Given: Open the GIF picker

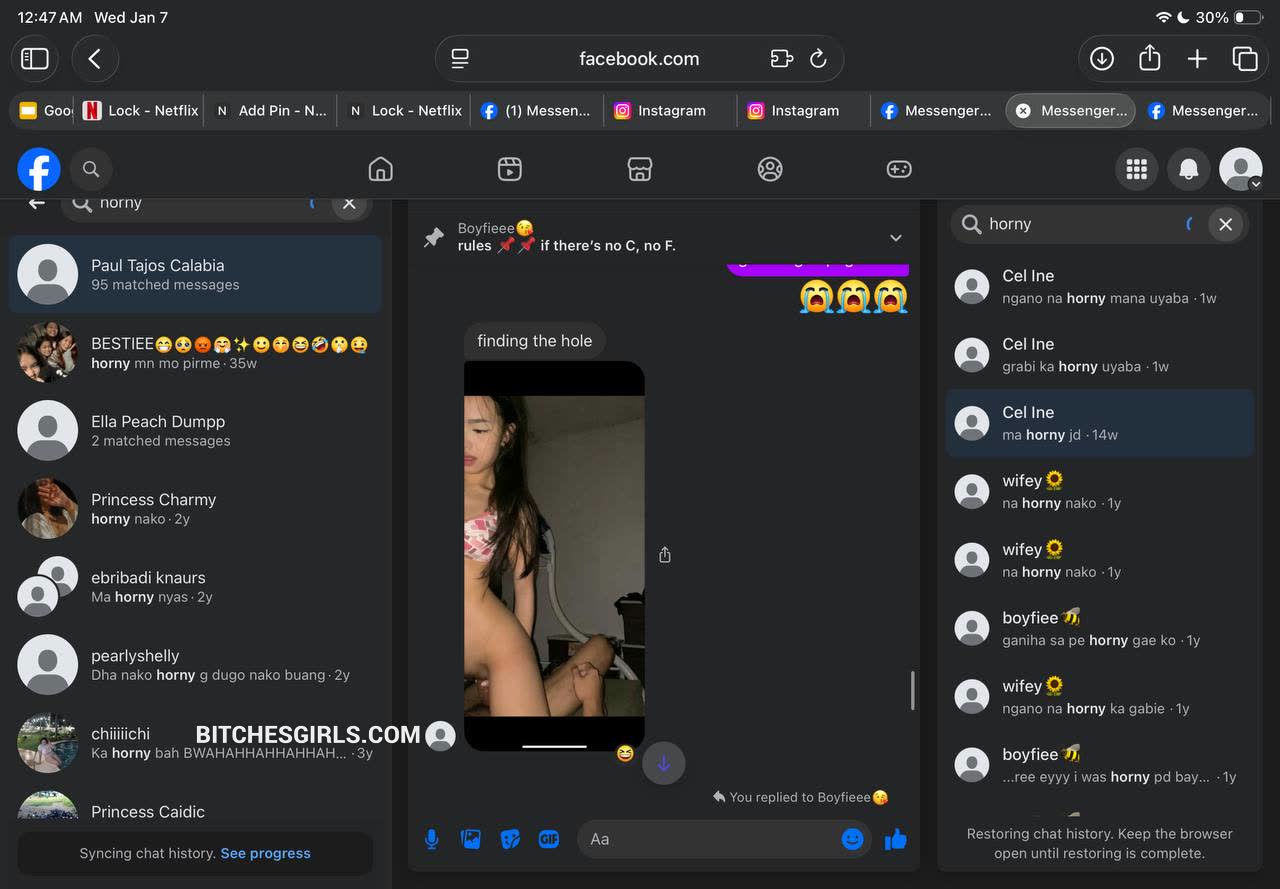Looking at the screenshot, I should point(549,839).
